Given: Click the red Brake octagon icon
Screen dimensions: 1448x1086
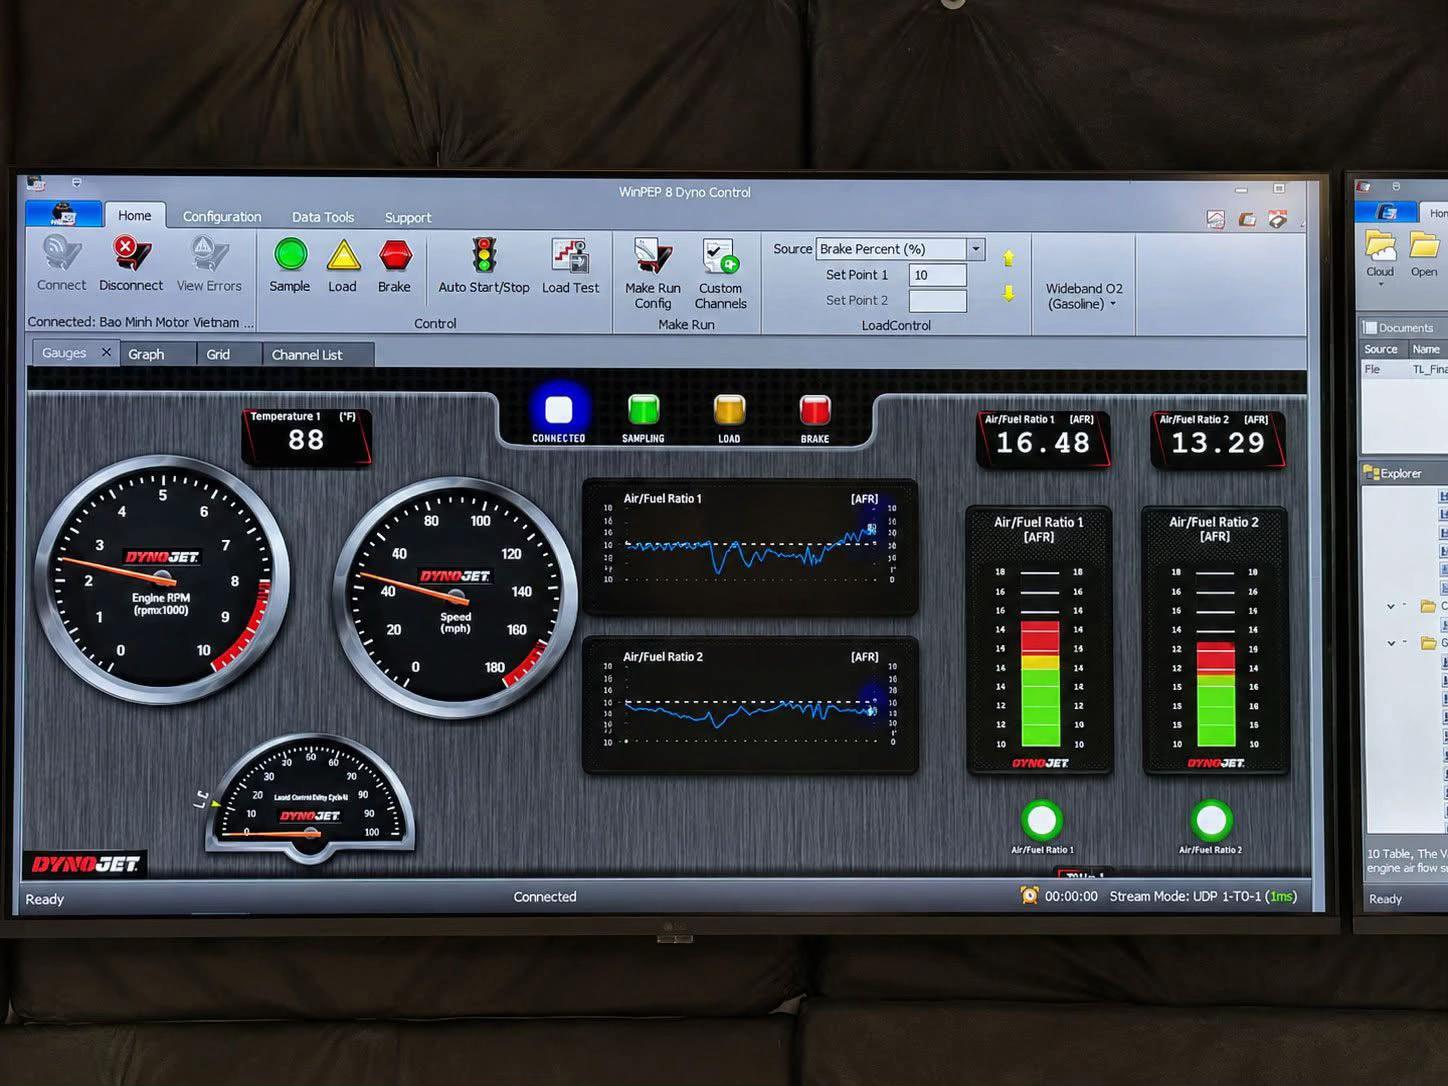Looking at the screenshot, I should (395, 256).
